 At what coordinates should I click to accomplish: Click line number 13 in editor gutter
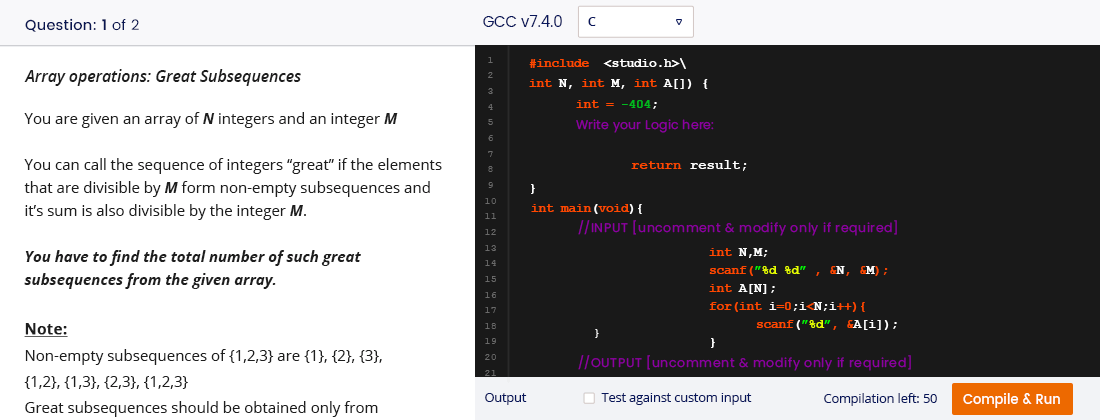click(490, 248)
